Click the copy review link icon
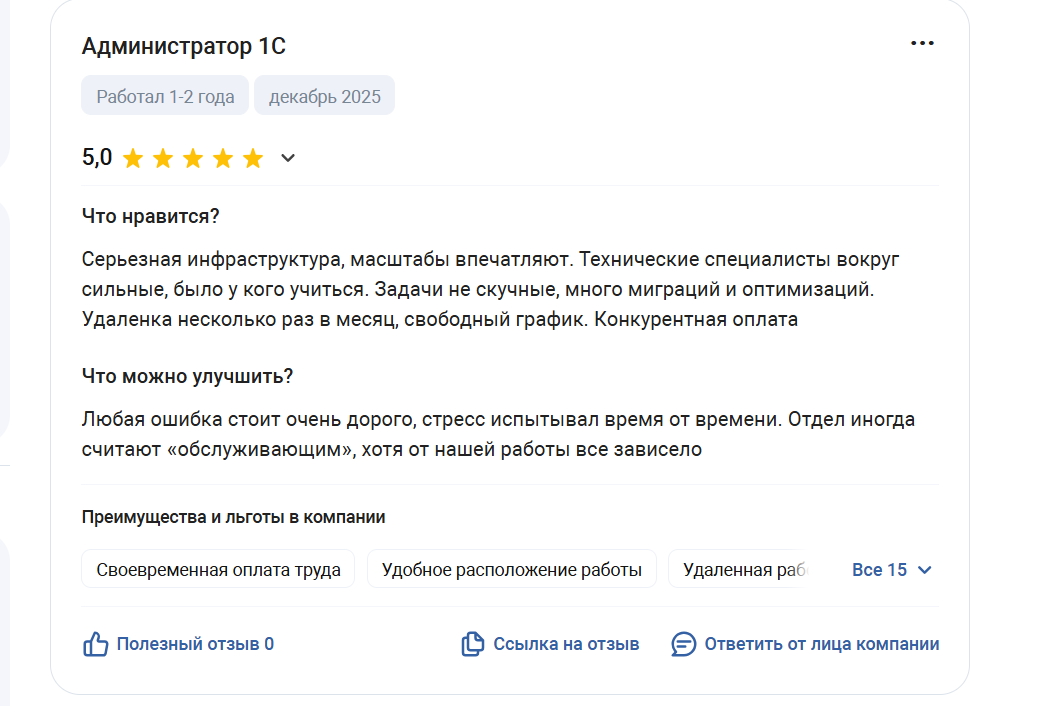Screen dimensions: 1039x706 (472, 644)
